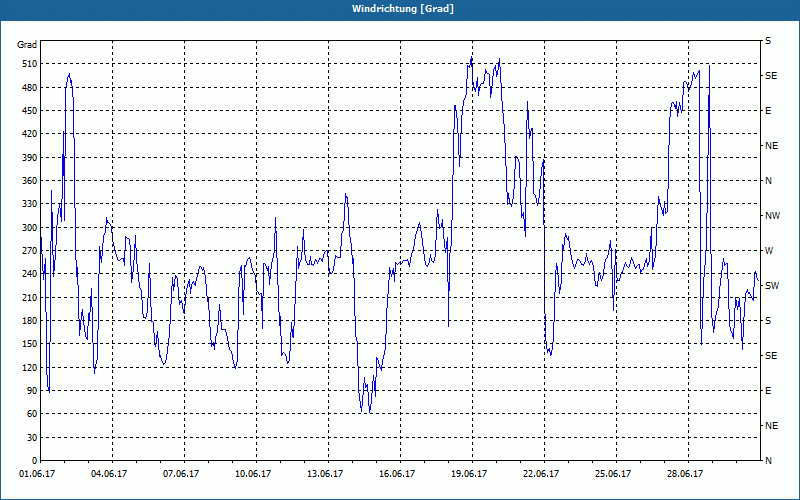This screenshot has height=500, width=800.
Task: Click the 180 y-axis value
Action: pos(30,321)
